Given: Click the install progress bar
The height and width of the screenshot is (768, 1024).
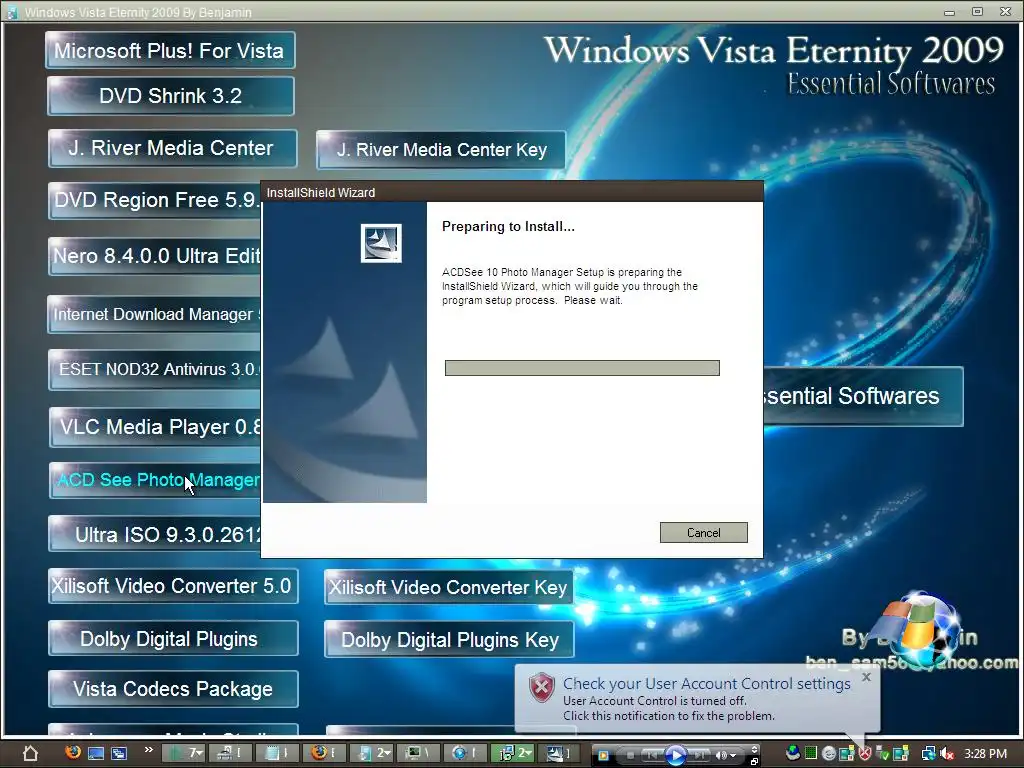Looking at the screenshot, I should 582,368.
